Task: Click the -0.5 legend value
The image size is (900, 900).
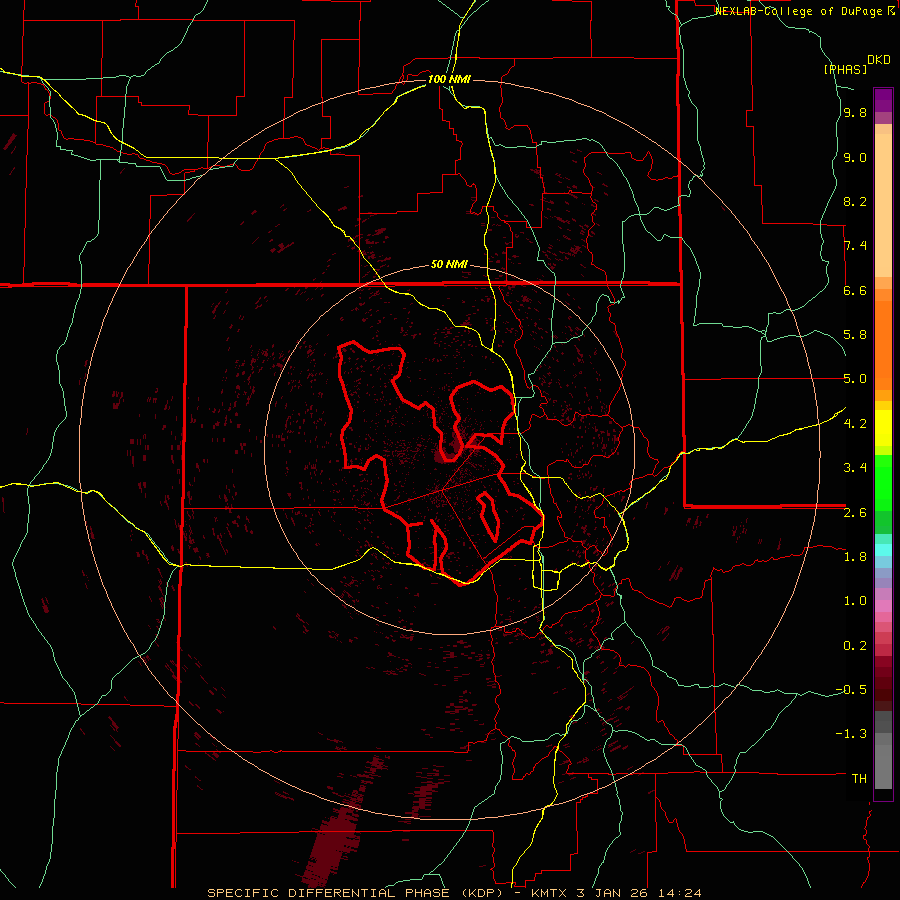Action: [x=851, y=689]
